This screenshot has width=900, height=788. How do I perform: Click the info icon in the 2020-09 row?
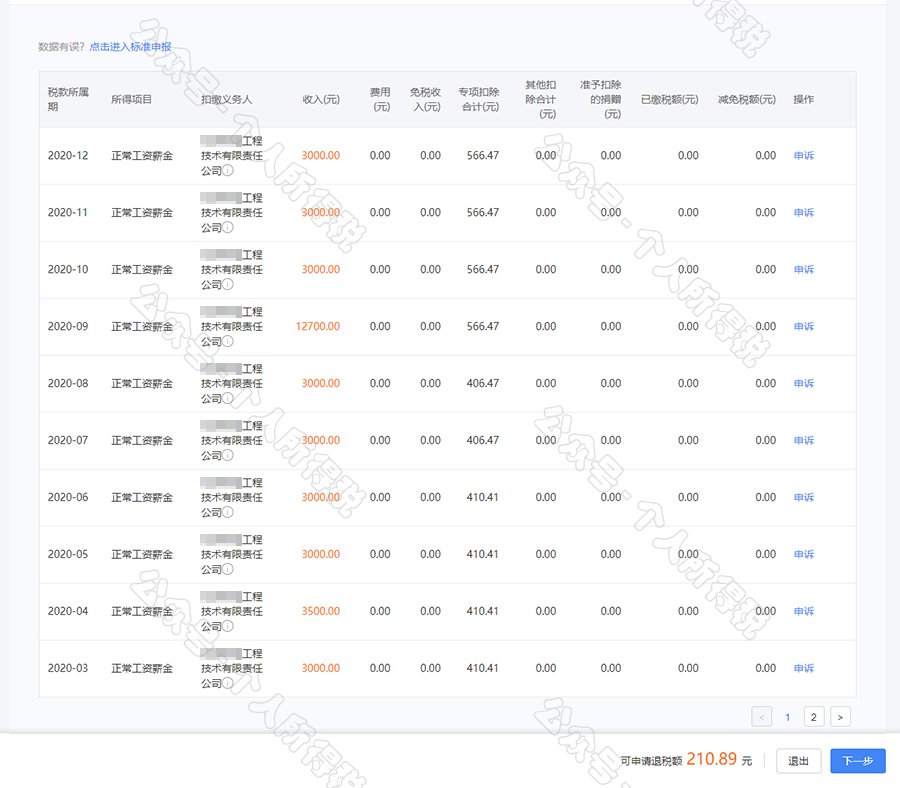[x=228, y=342]
